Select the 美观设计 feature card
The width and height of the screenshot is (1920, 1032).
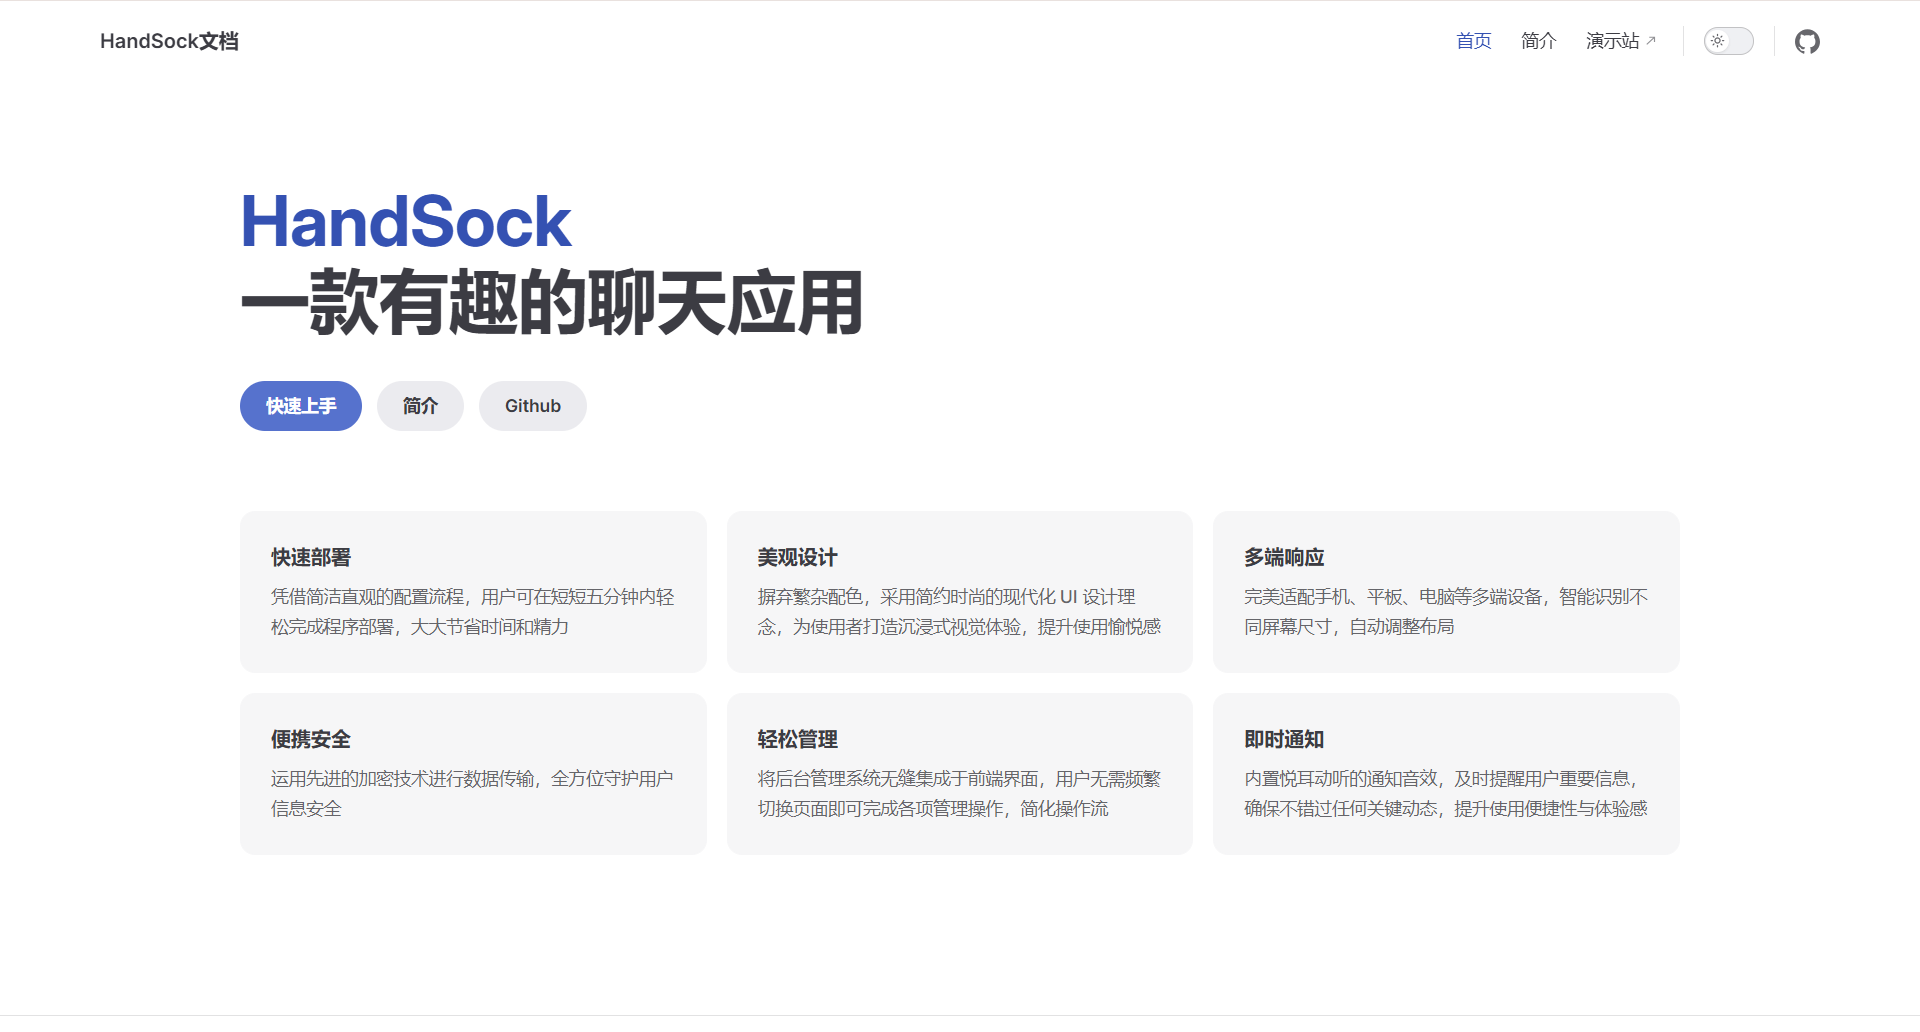click(x=960, y=592)
